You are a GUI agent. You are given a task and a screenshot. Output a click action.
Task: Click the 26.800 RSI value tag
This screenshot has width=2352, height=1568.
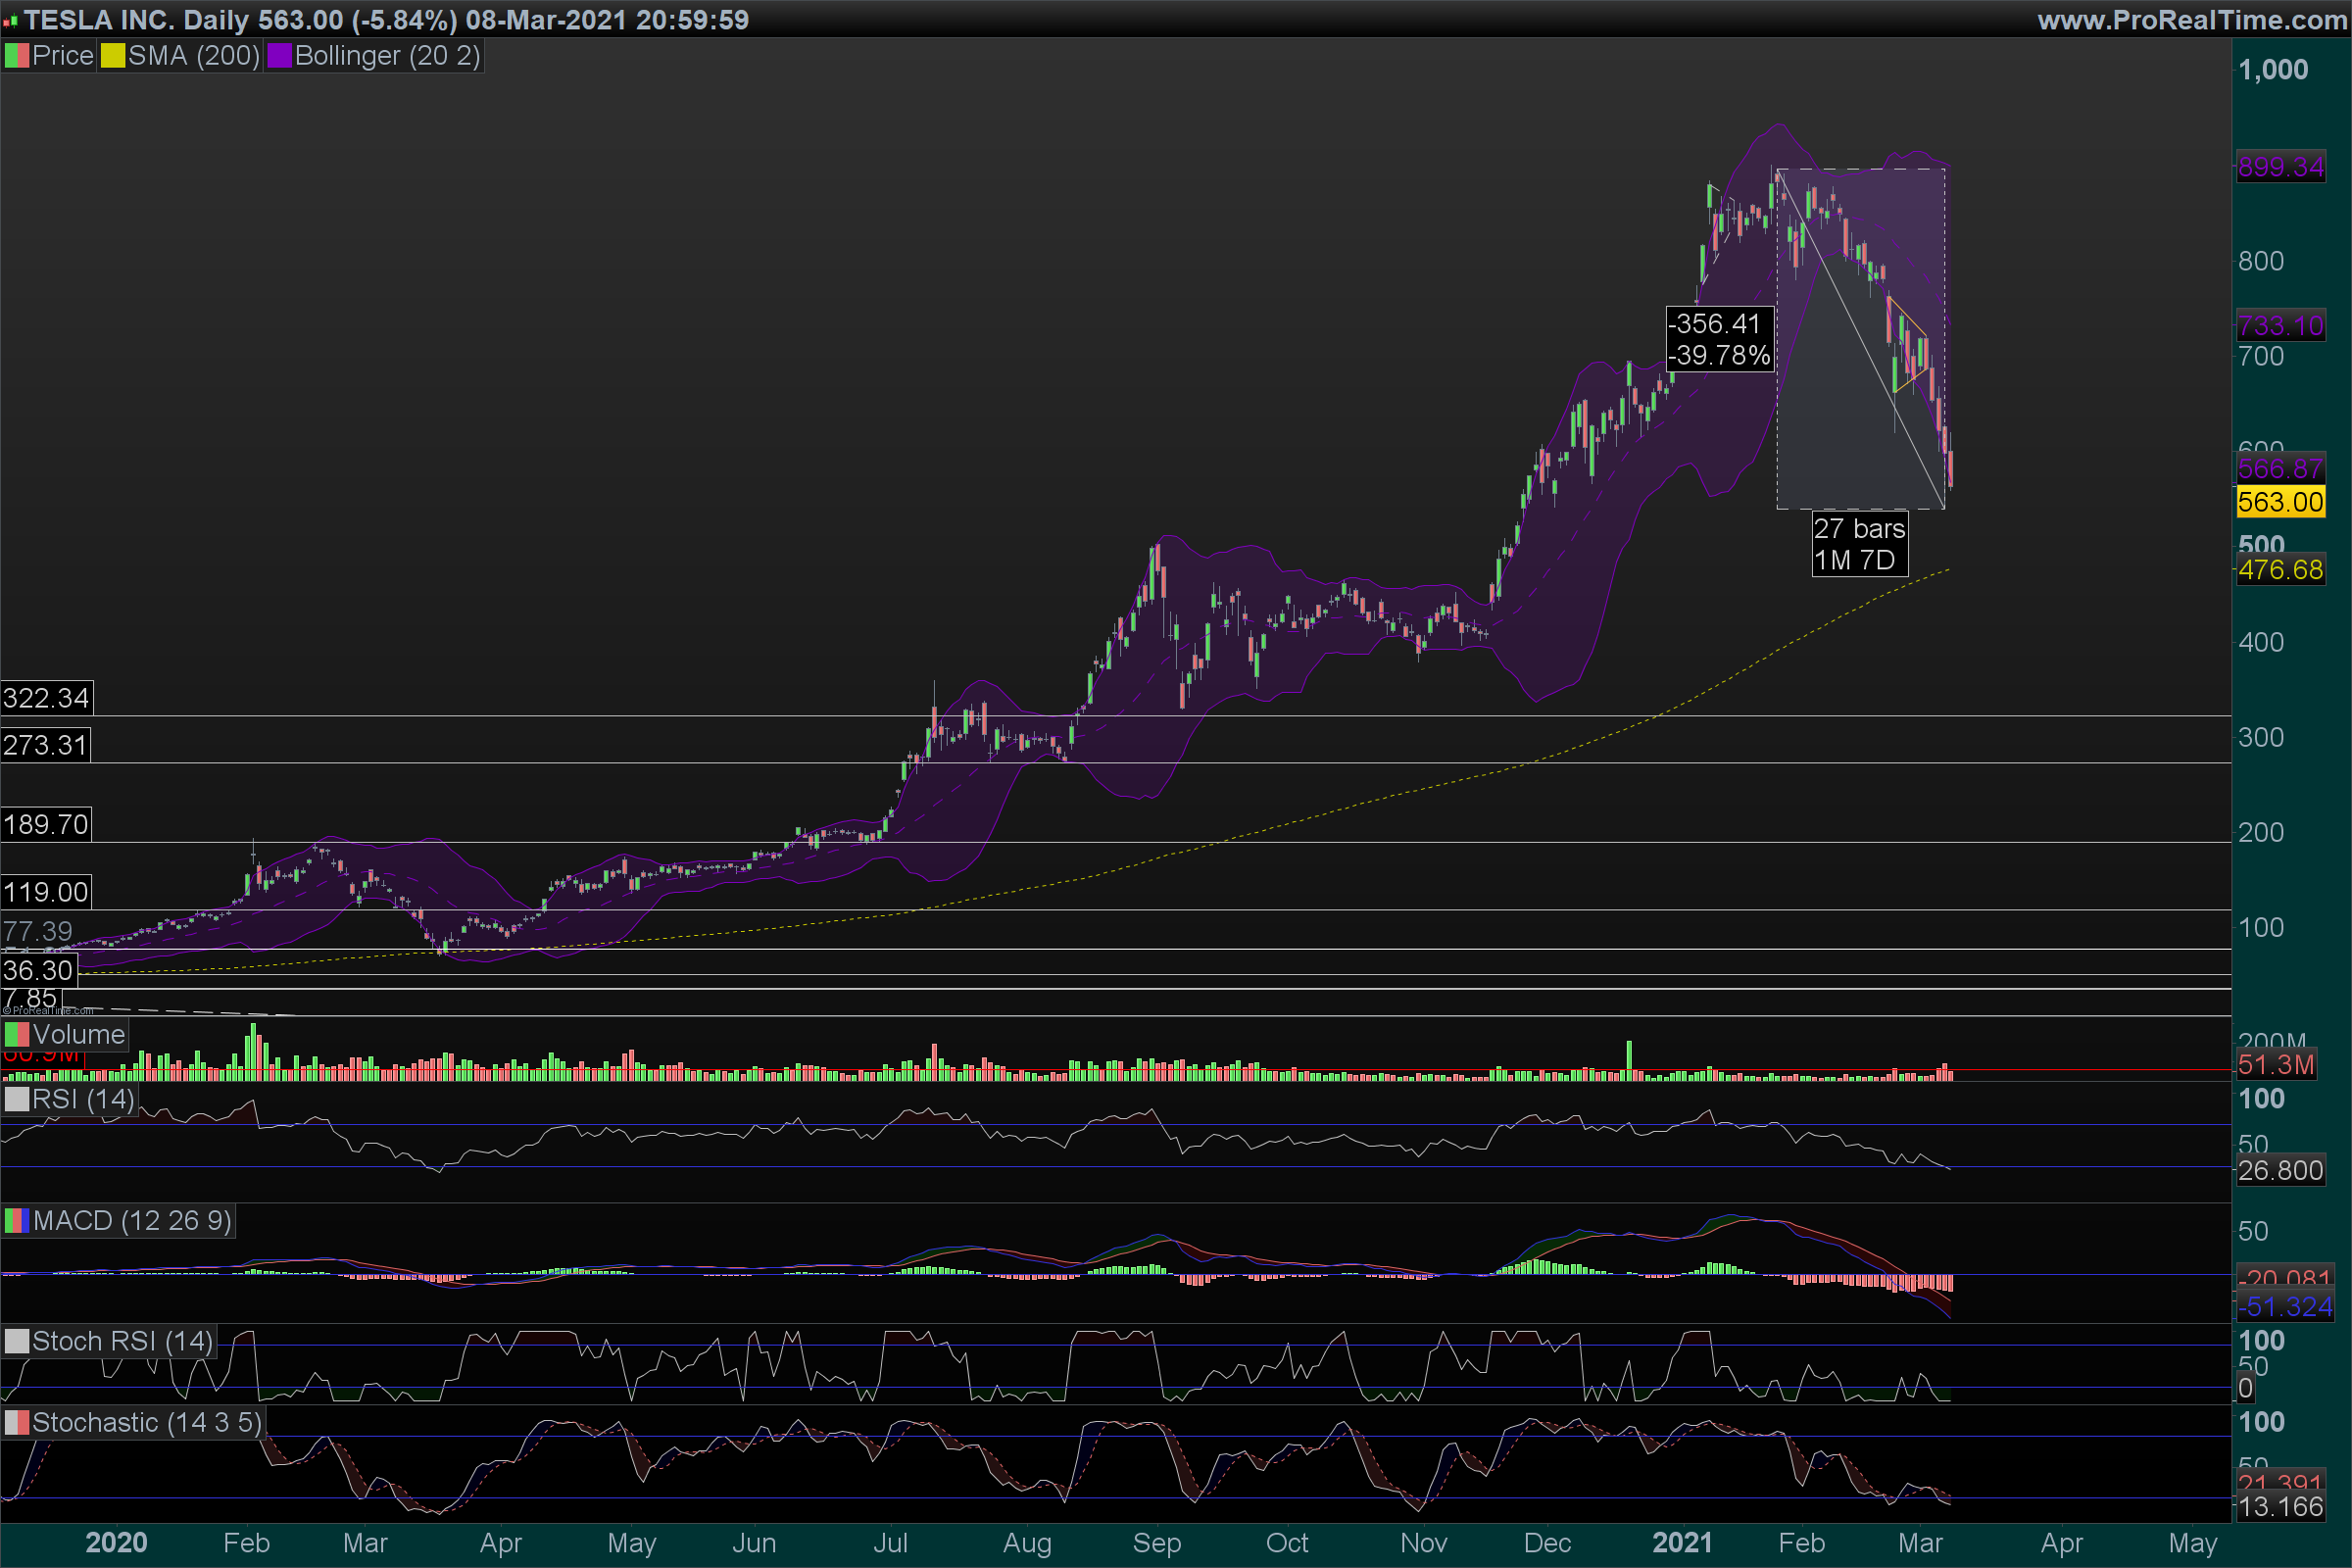(x=2280, y=1170)
